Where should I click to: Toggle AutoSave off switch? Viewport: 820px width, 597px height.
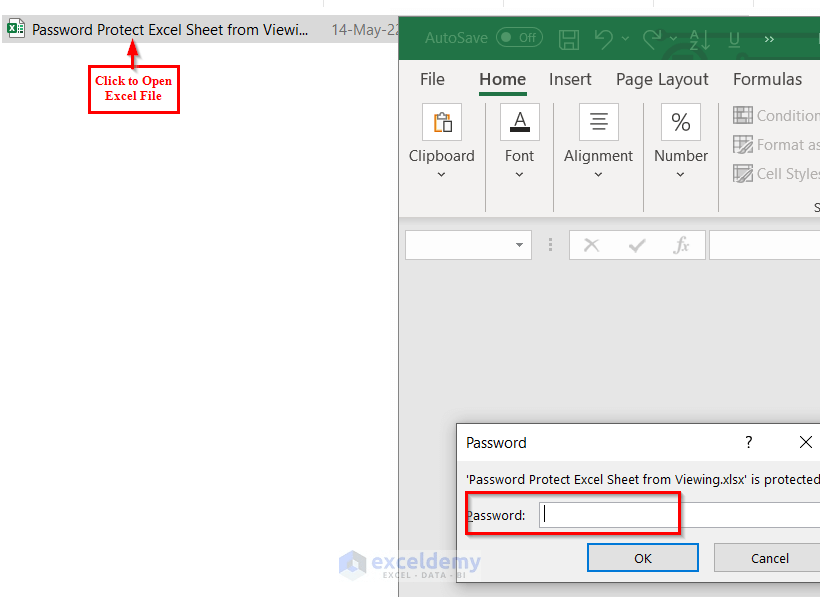pos(519,36)
